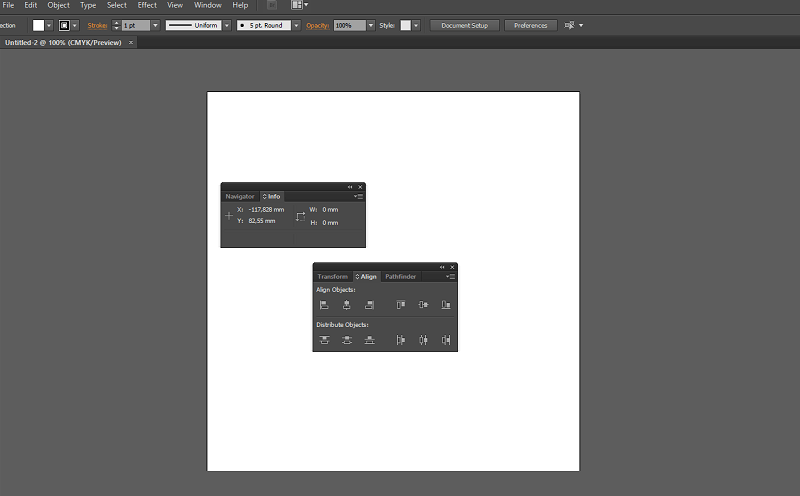Click the X value -117,828 mm
This screenshot has width=800, height=496.
266,210
